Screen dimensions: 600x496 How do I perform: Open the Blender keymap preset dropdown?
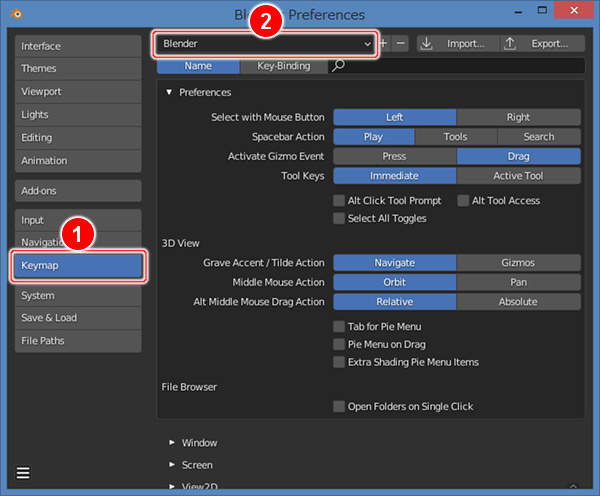(x=265, y=44)
